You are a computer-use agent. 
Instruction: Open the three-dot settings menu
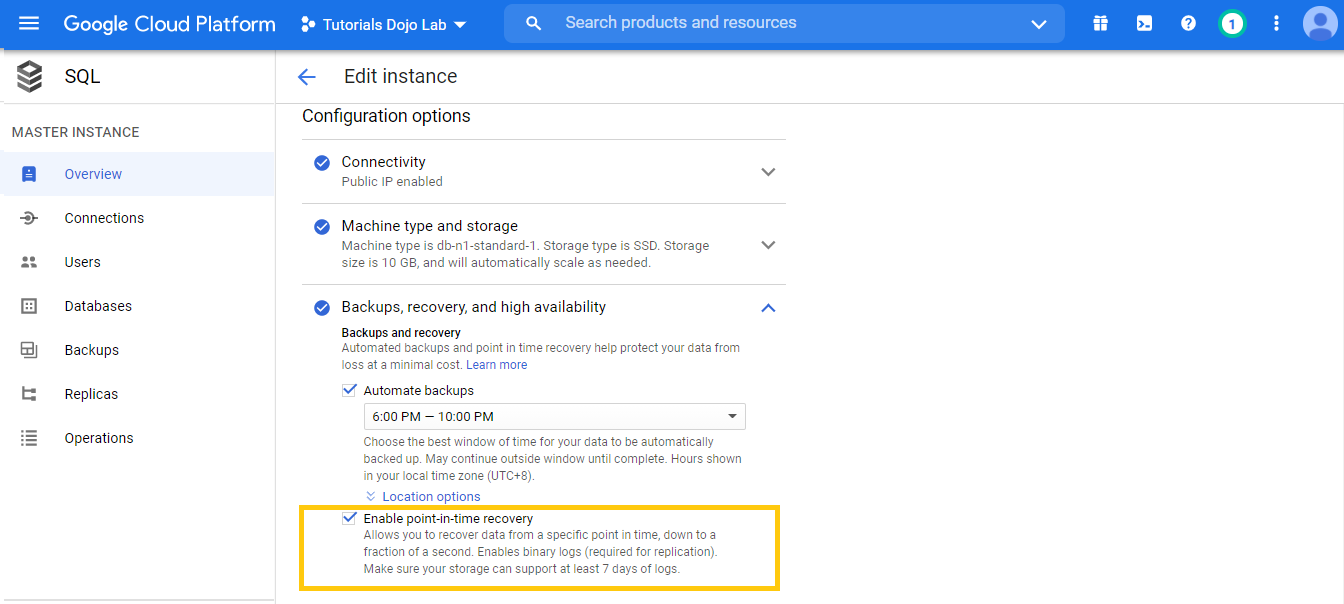(1276, 23)
